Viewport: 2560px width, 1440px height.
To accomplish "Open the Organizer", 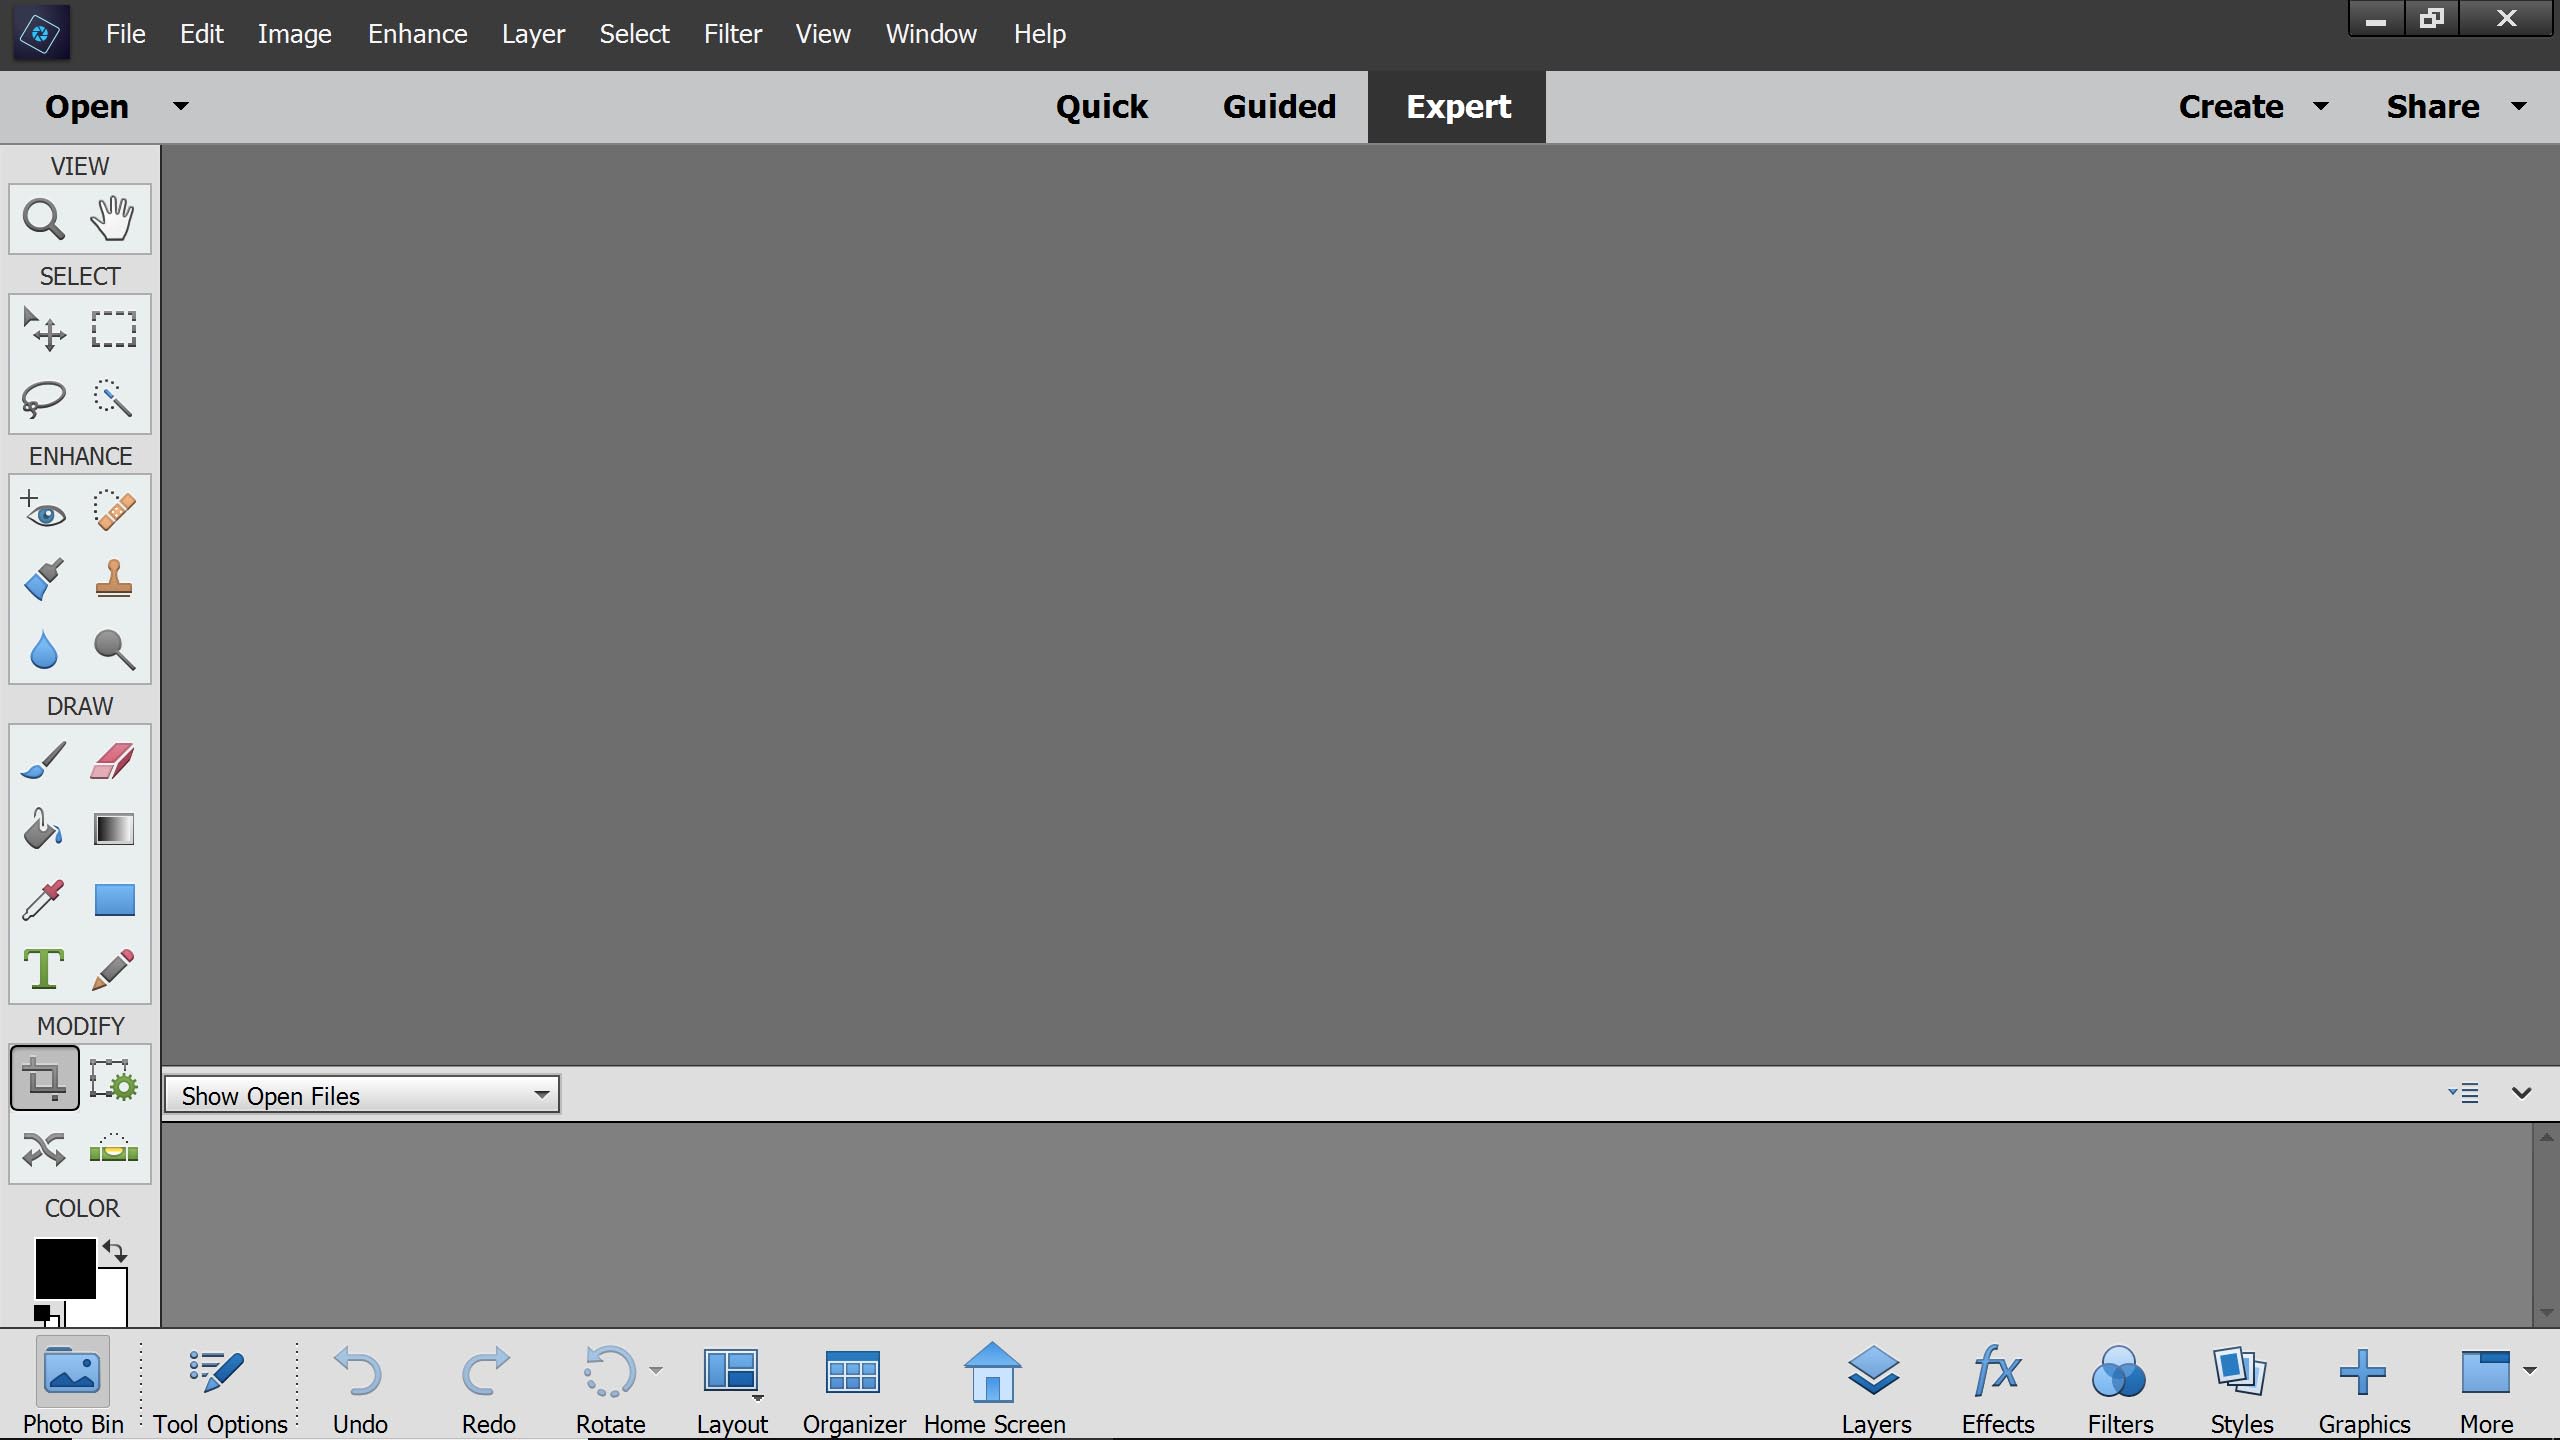I will 853,1388.
